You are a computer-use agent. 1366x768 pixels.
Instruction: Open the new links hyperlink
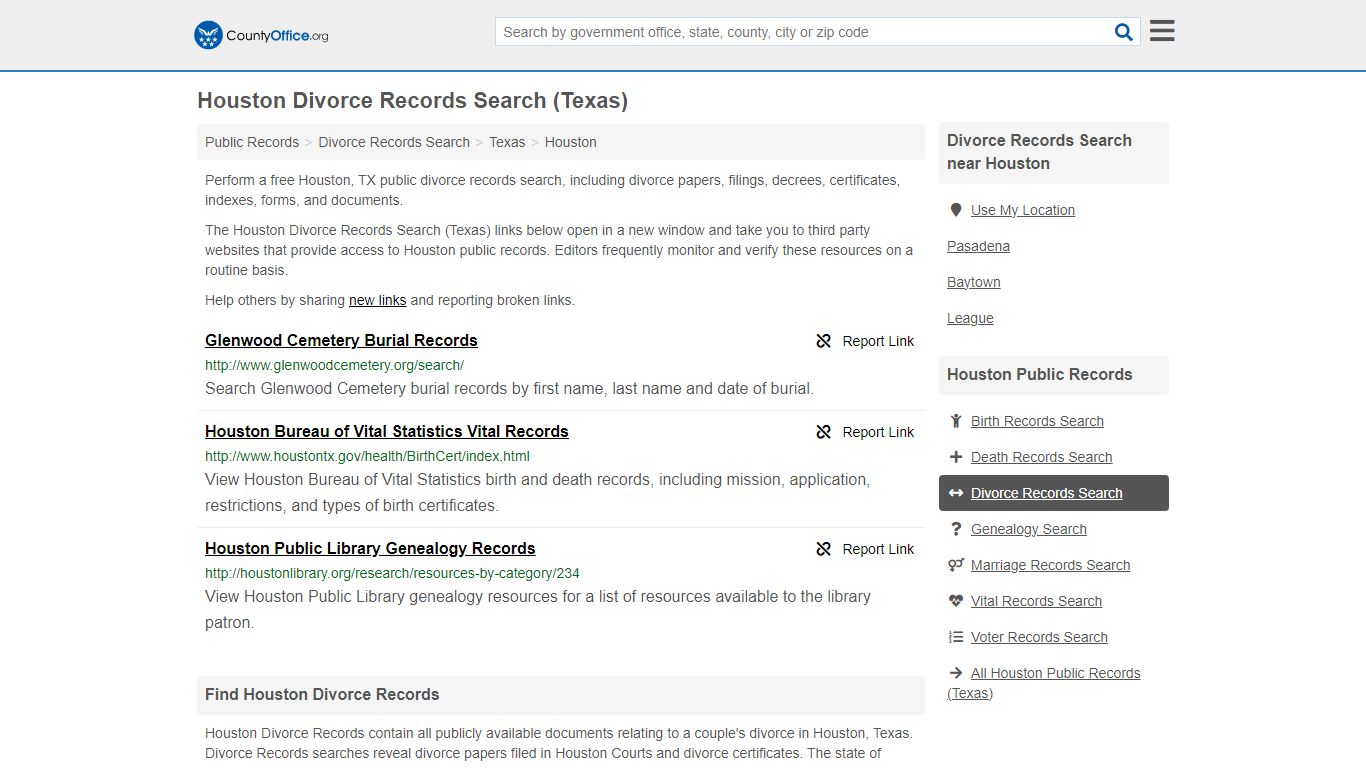click(377, 300)
